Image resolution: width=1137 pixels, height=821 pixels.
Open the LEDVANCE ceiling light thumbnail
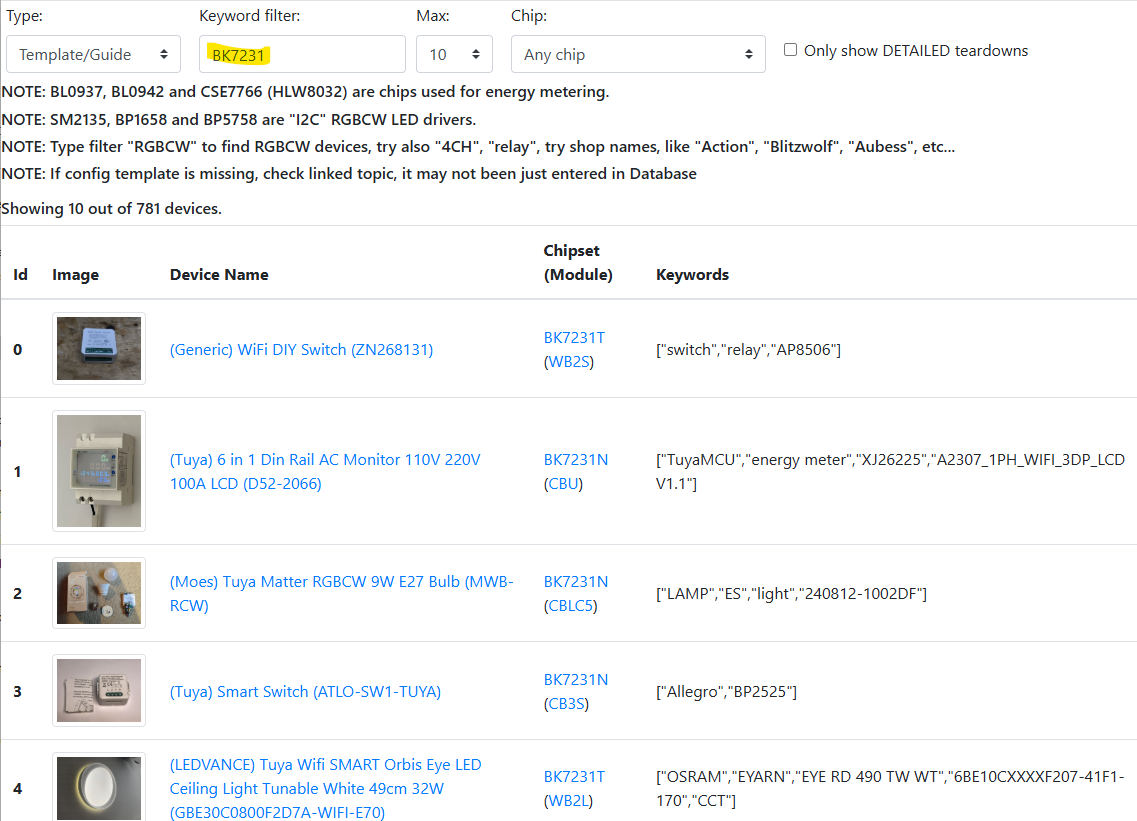coord(99,788)
